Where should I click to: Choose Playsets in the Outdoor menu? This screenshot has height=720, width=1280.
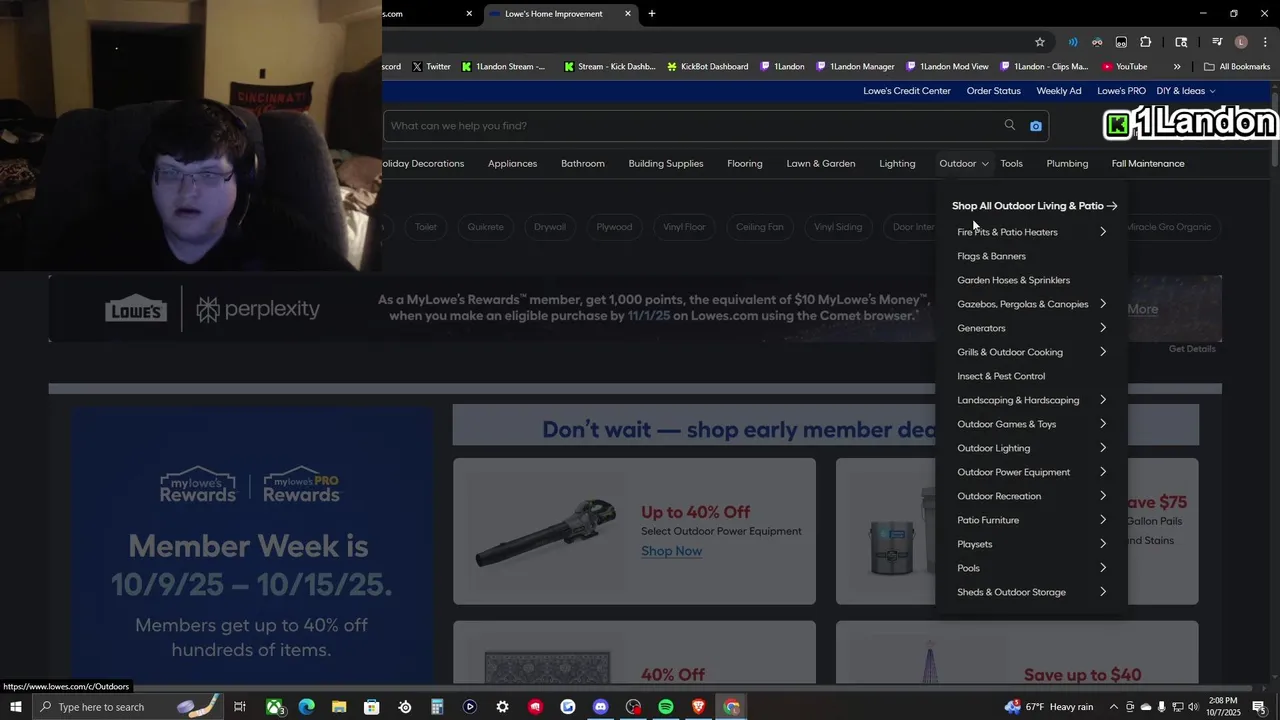(x=975, y=544)
